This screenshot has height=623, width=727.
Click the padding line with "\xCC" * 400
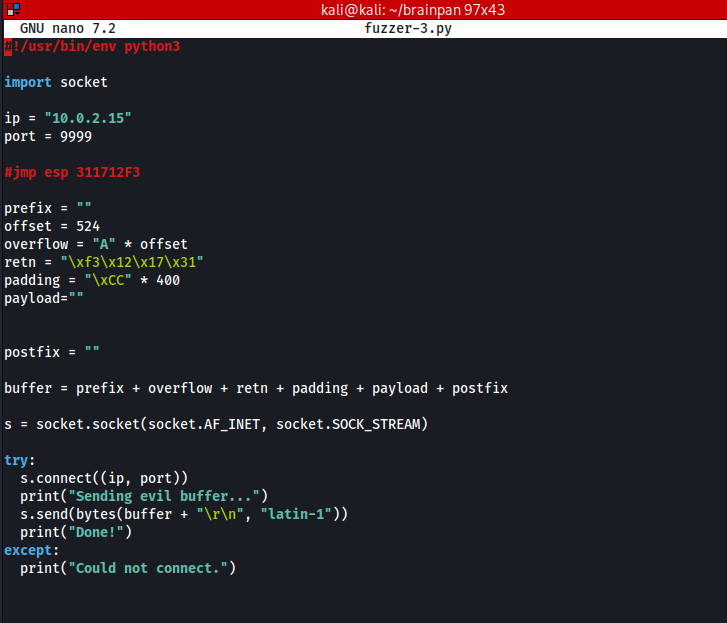pyautogui.click(x=92, y=280)
